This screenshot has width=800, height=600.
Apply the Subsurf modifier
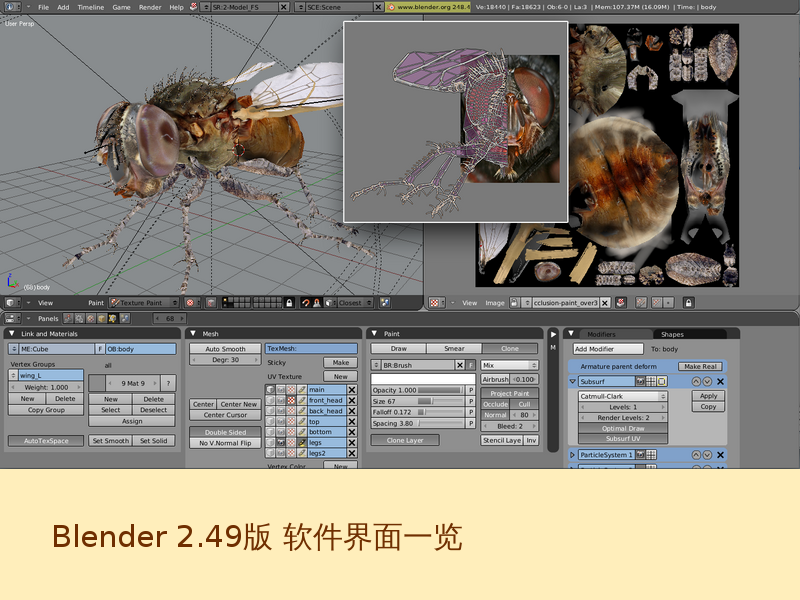coord(708,396)
